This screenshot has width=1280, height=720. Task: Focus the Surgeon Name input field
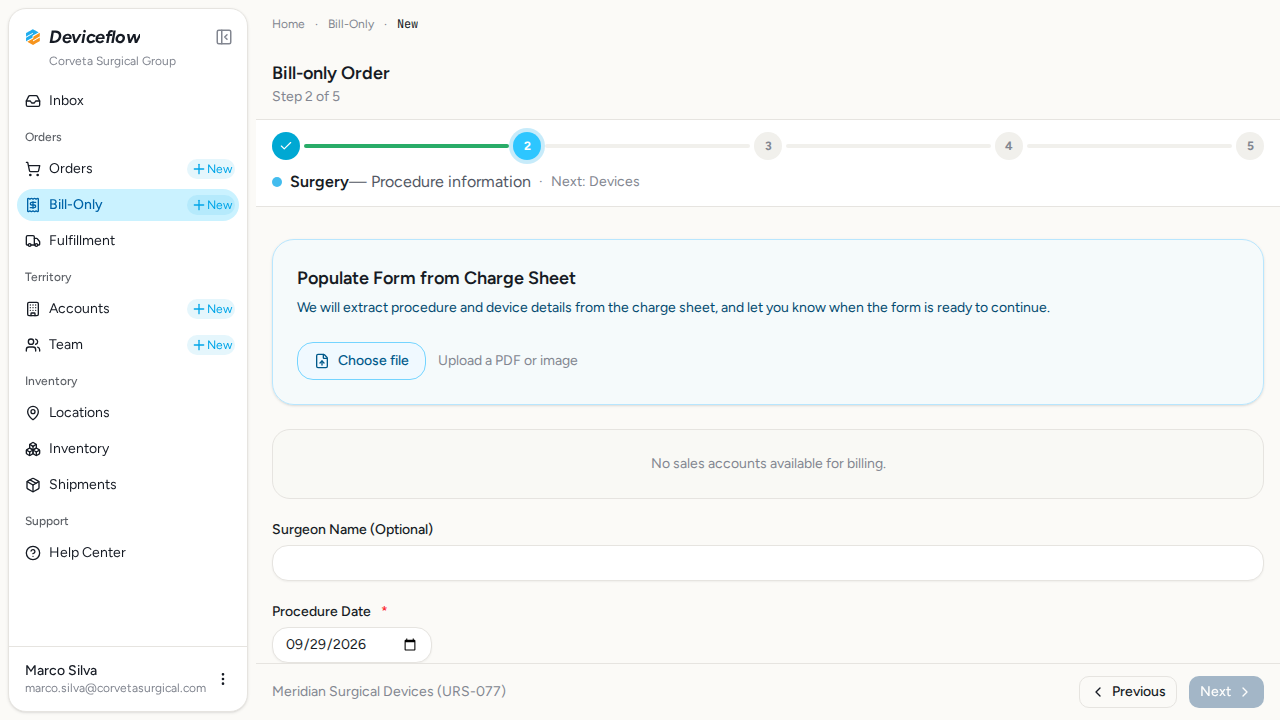point(768,563)
